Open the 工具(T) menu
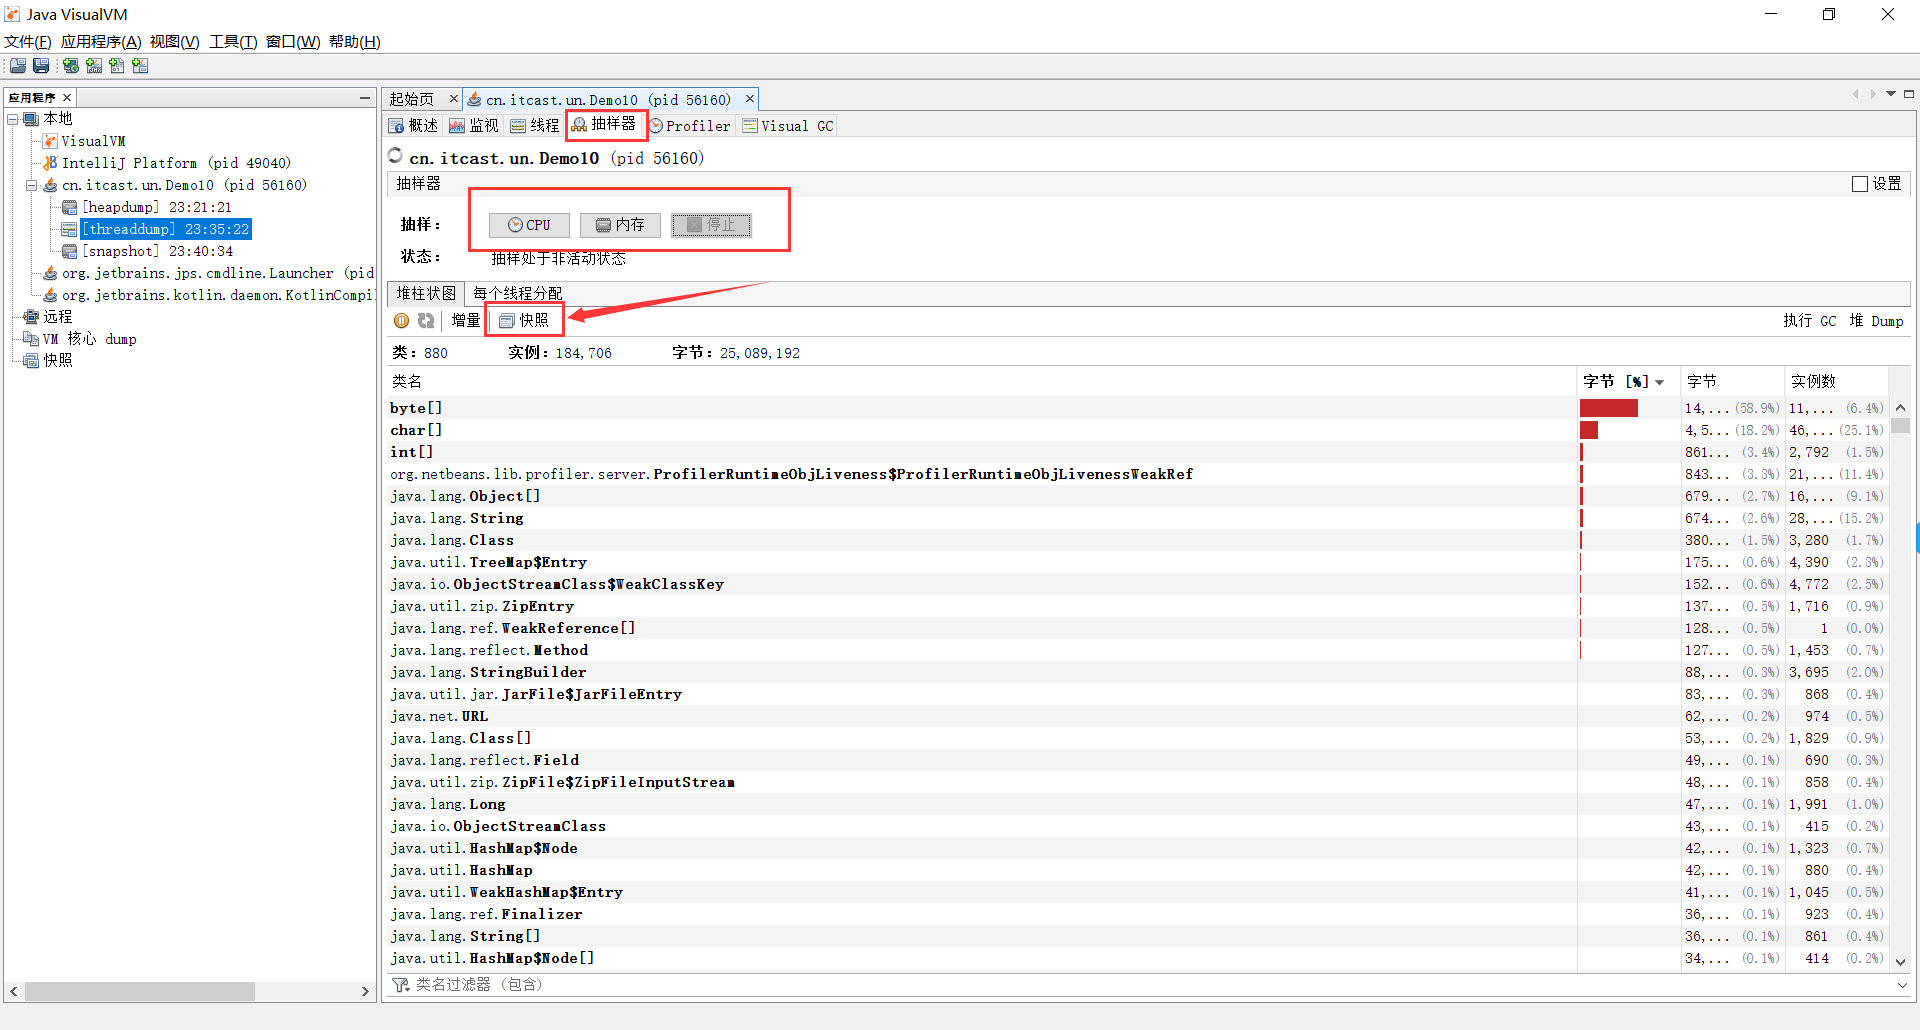This screenshot has height=1030, width=1920. (233, 42)
